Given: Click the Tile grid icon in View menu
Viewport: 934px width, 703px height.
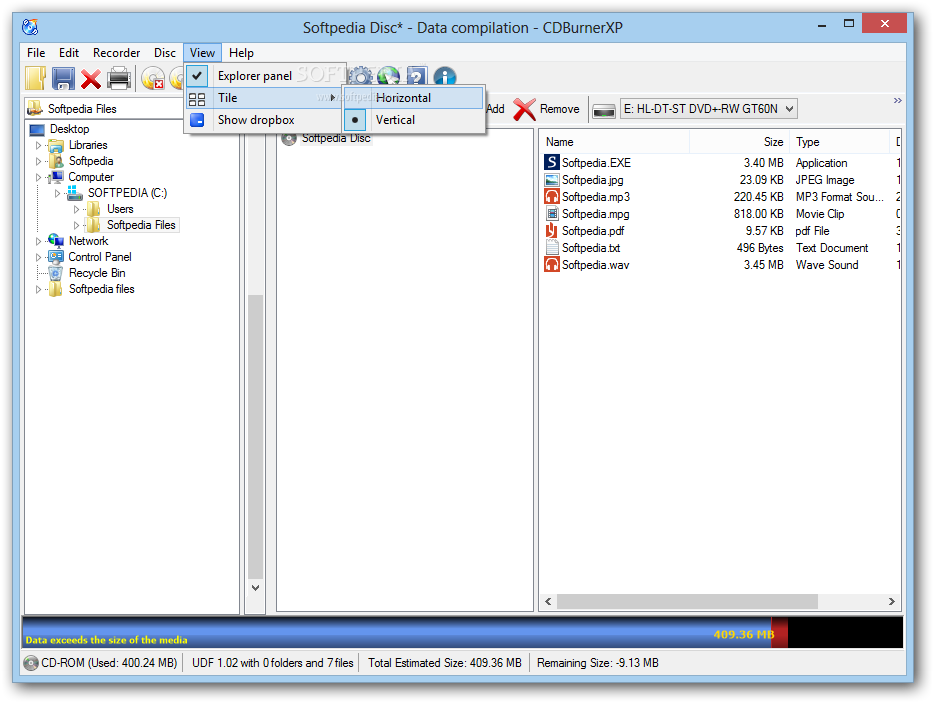Looking at the screenshot, I should [197, 98].
